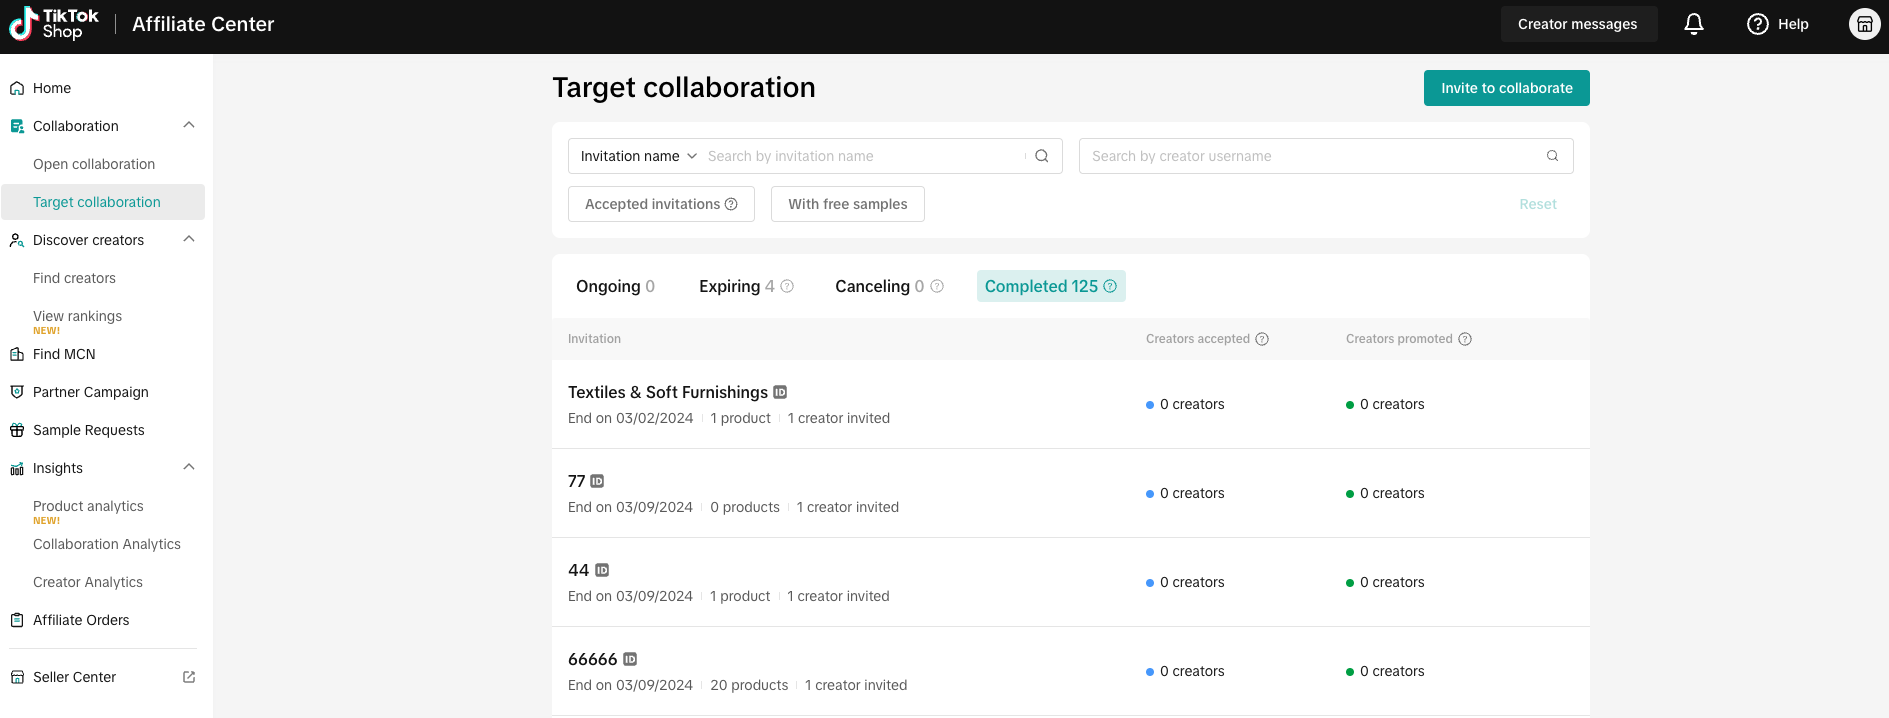Click the Completed tab info icon

(1110, 286)
